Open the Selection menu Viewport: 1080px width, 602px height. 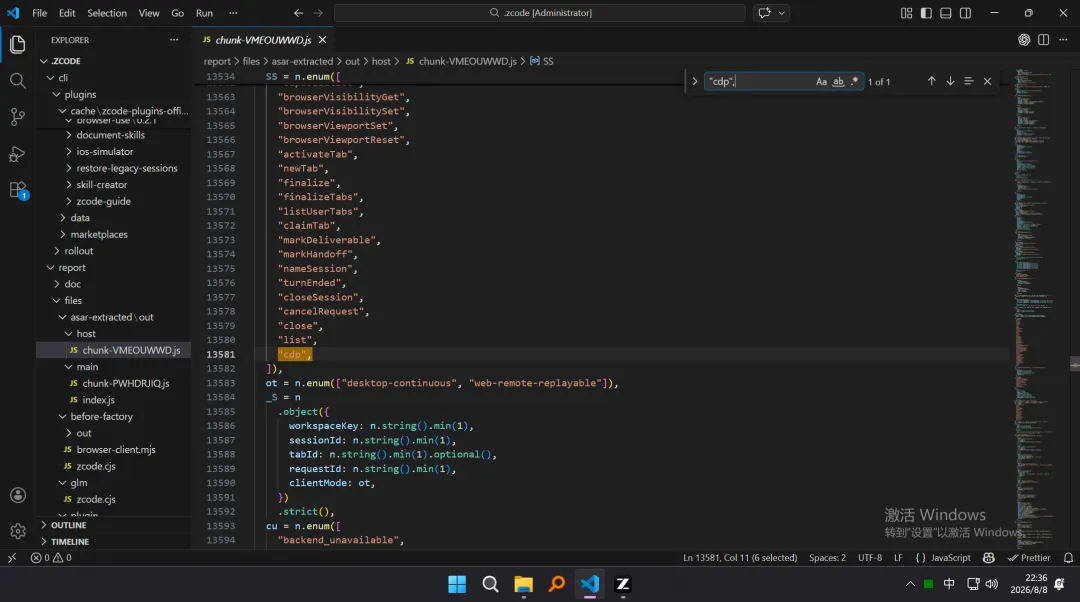pos(107,12)
